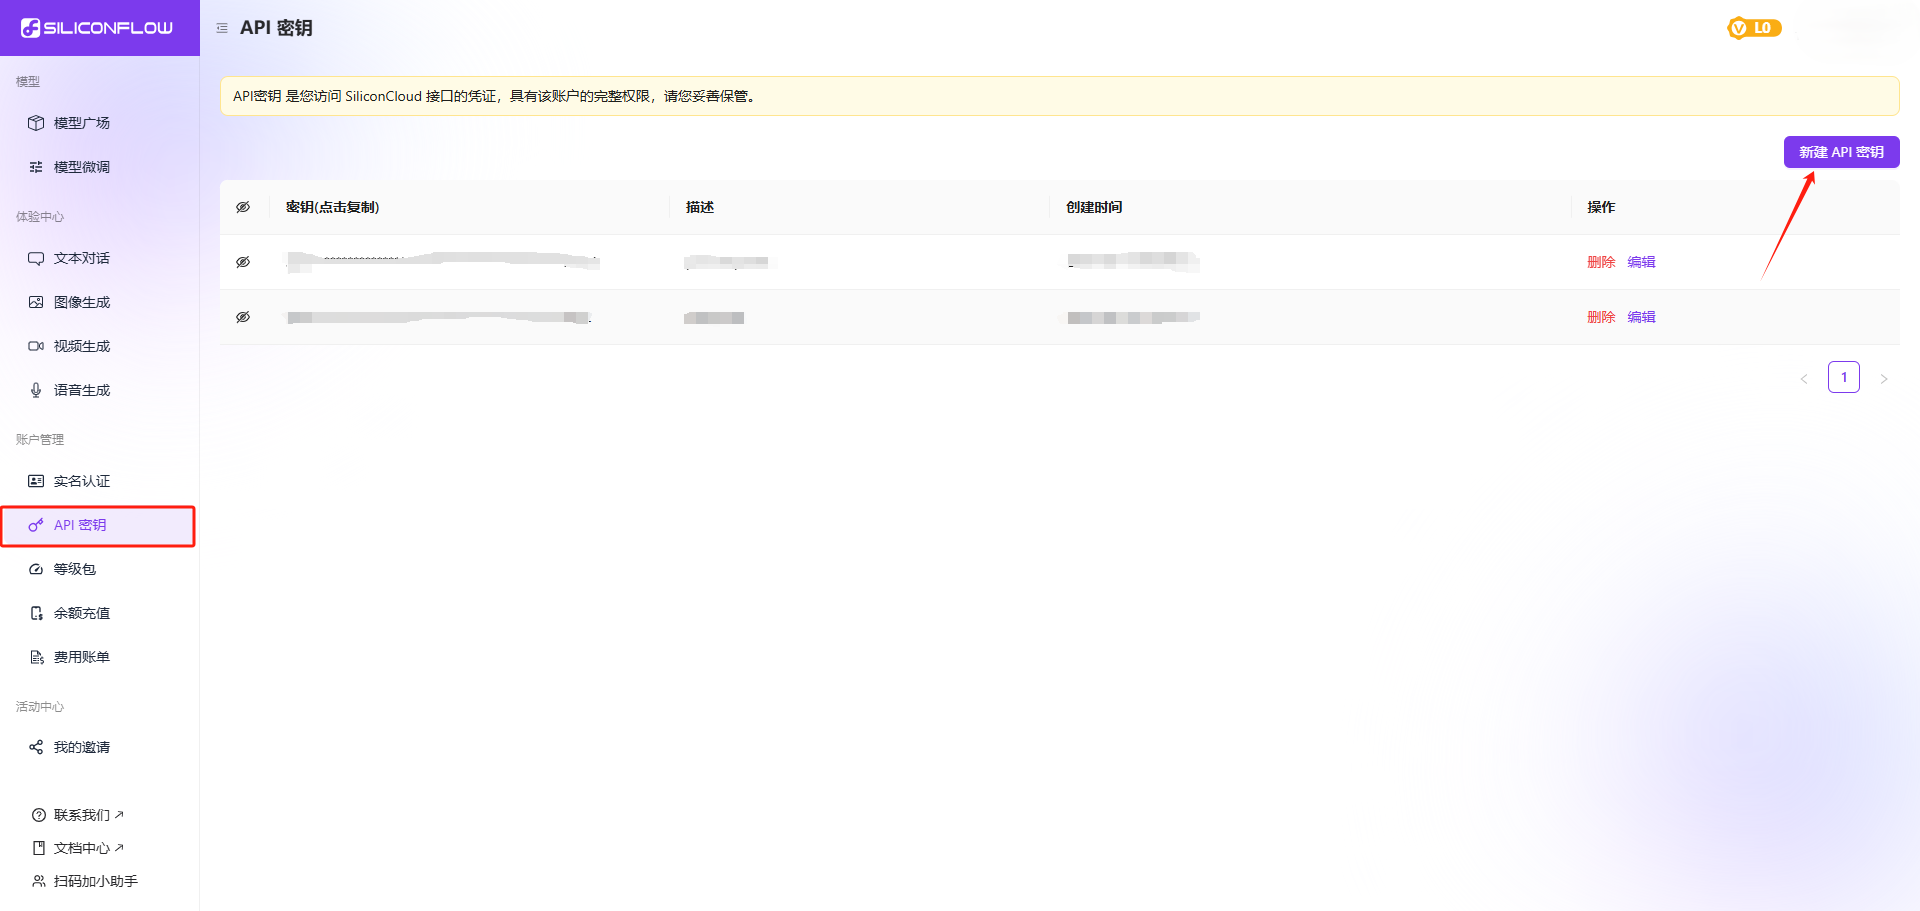Screen dimensions: 1920x911
Task: Go to 文本对话 chat page
Action: [x=82, y=258]
